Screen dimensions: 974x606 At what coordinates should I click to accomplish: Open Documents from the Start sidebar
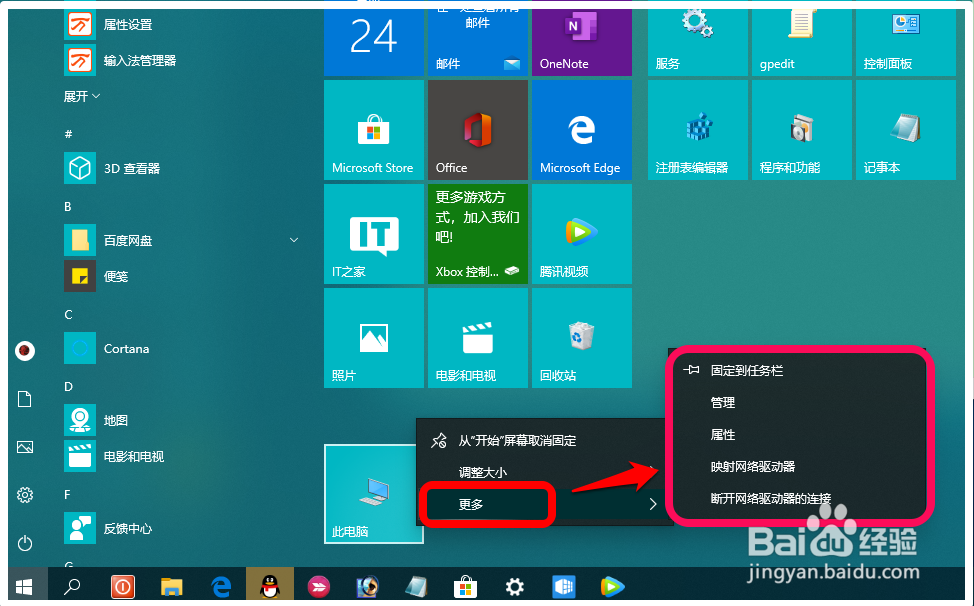click(25, 399)
